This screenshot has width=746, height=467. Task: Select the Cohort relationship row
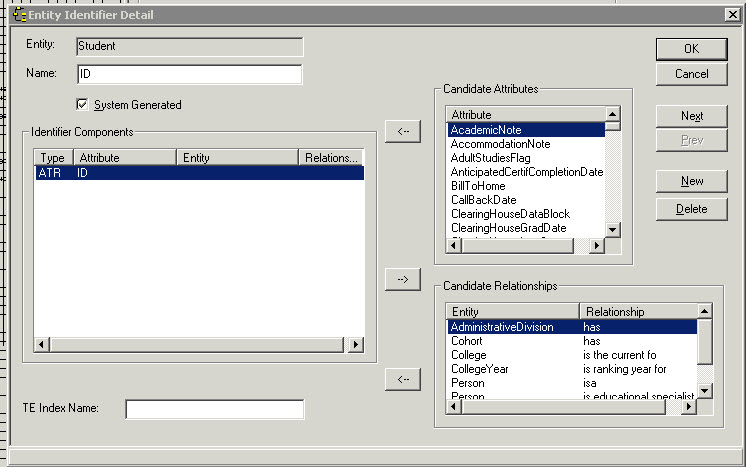[x=570, y=341]
